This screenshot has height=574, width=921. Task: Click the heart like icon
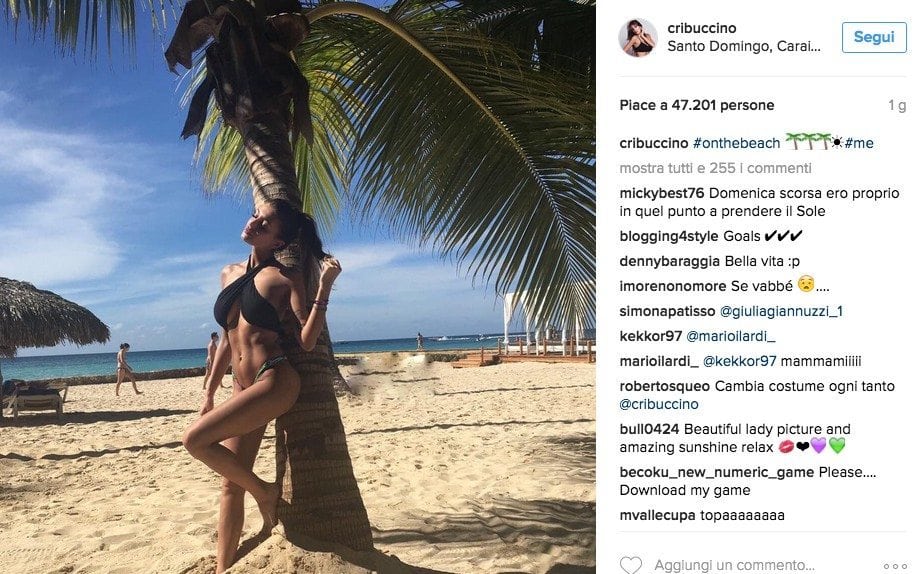click(x=630, y=565)
